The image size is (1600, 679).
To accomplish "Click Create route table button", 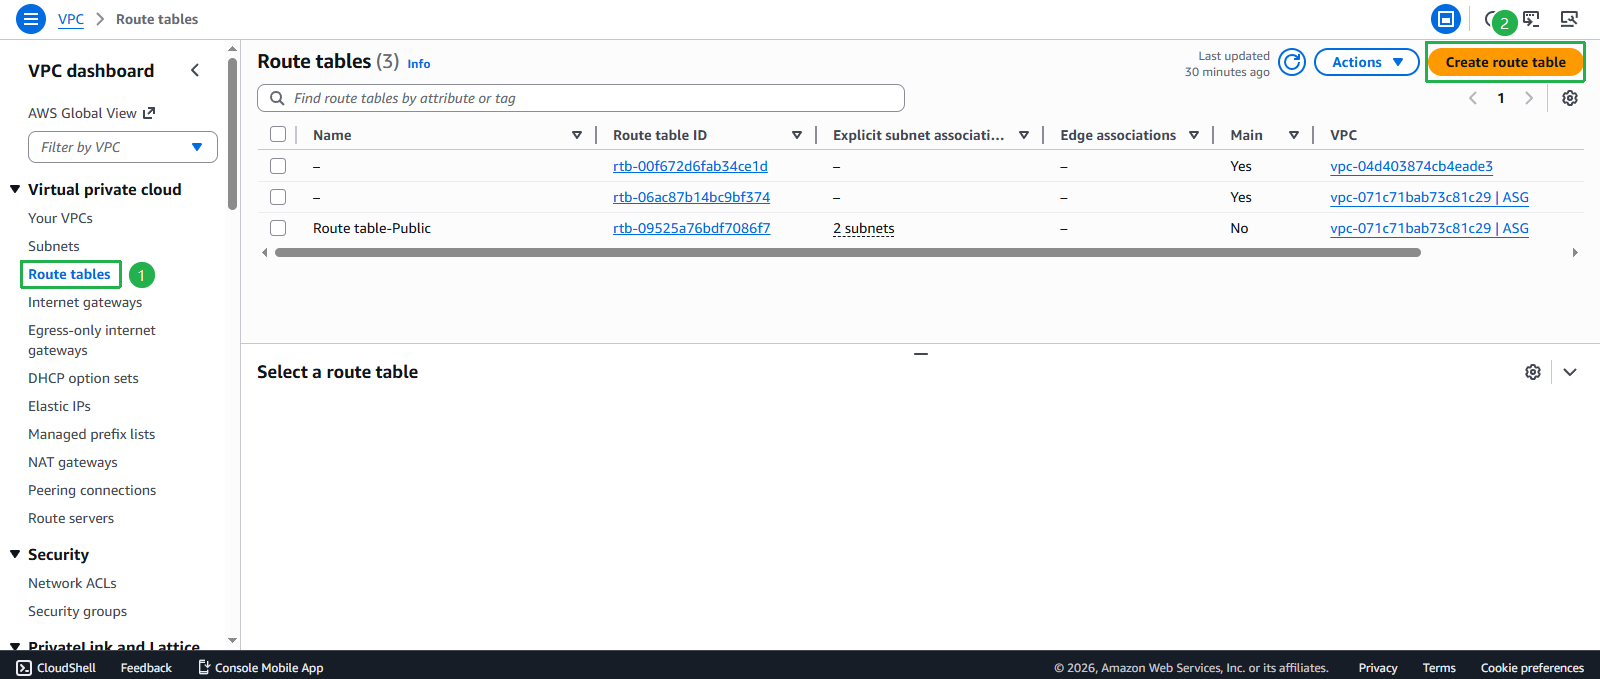I will (x=1505, y=62).
